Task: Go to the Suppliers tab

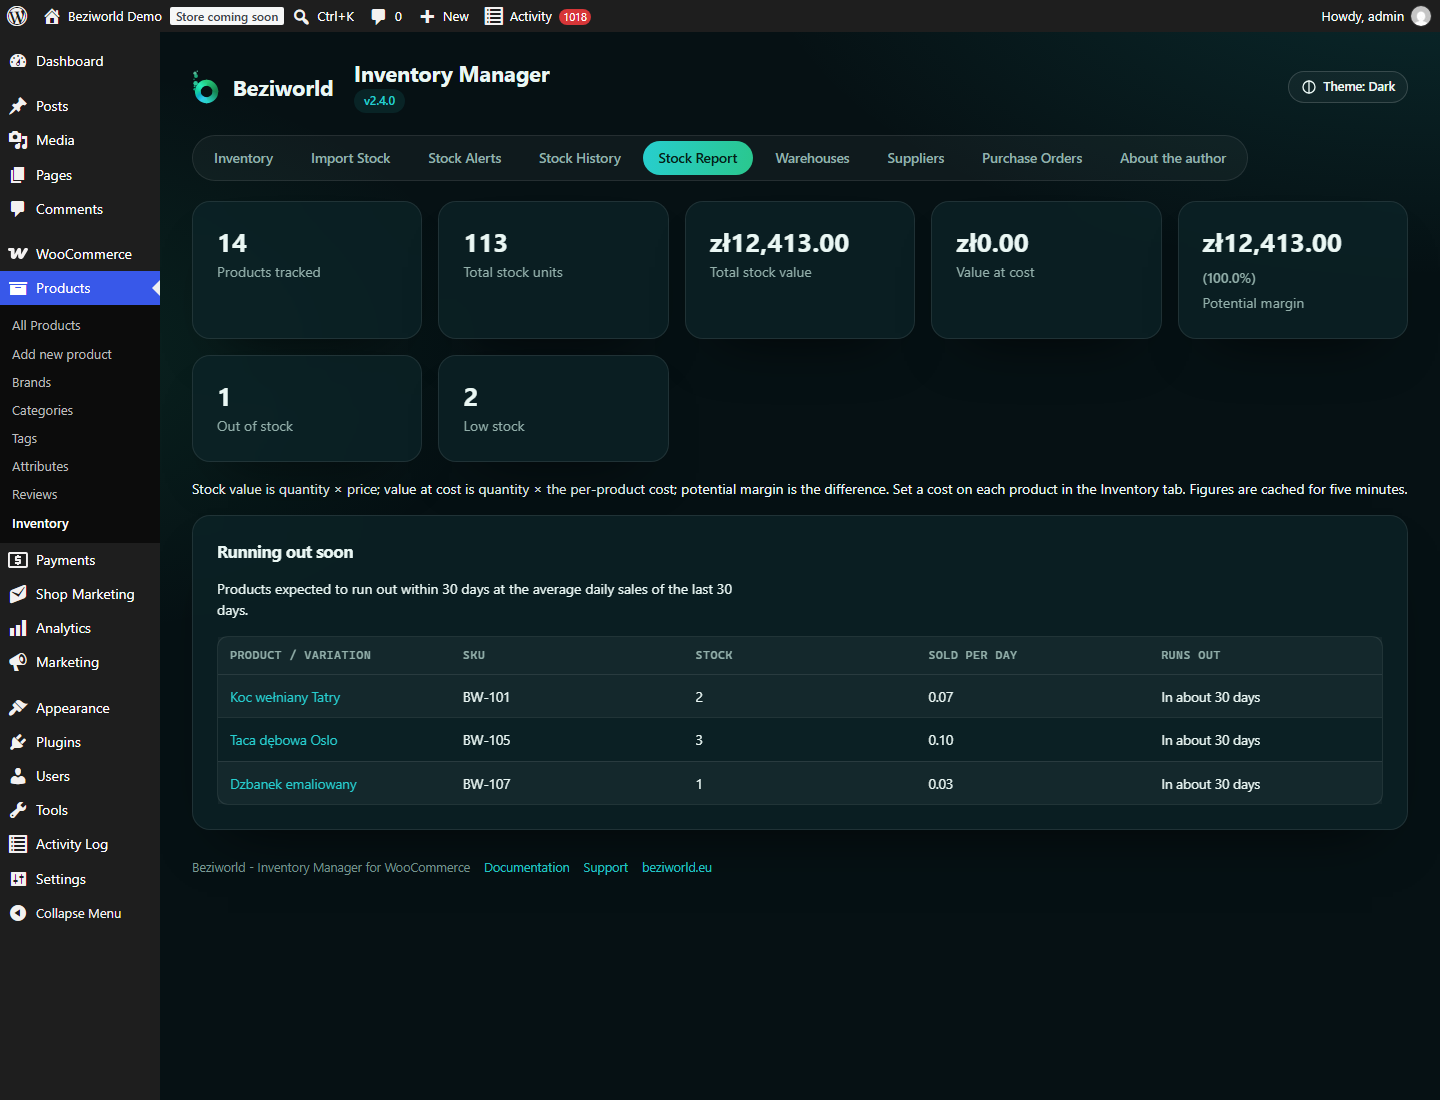Action: tap(916, 158)
